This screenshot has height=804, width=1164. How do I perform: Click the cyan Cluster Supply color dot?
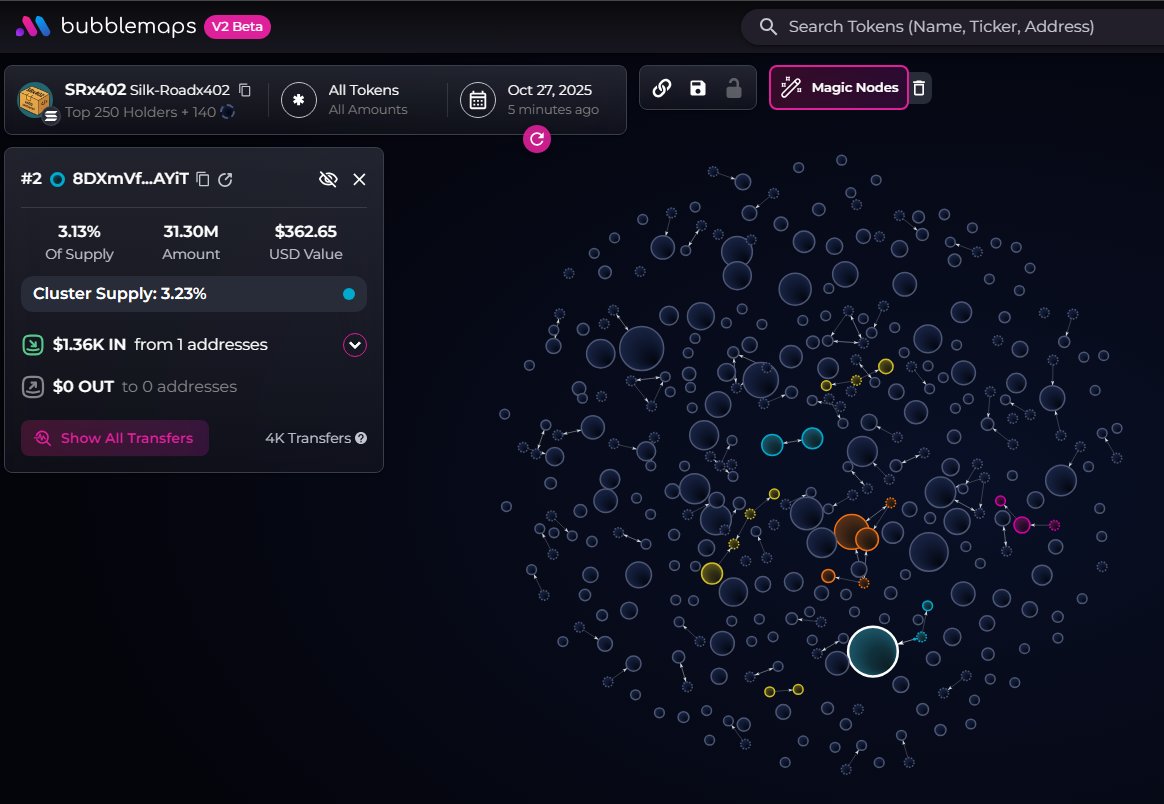point(348,294)
